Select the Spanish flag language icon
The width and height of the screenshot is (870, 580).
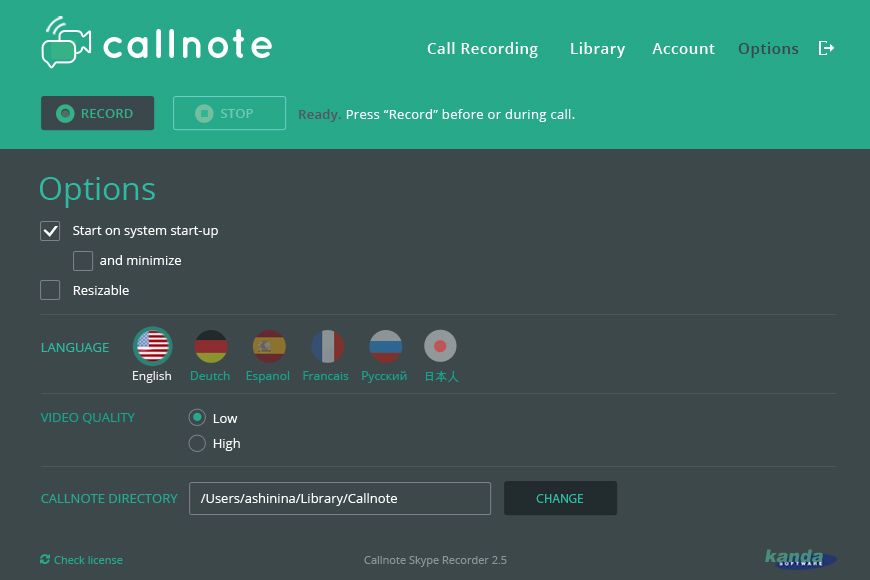pos(269,346)
